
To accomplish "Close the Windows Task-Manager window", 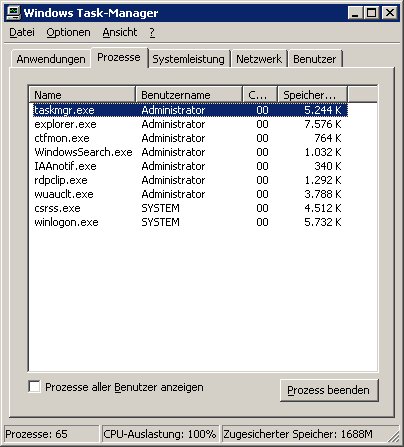I will click(389, 13).
